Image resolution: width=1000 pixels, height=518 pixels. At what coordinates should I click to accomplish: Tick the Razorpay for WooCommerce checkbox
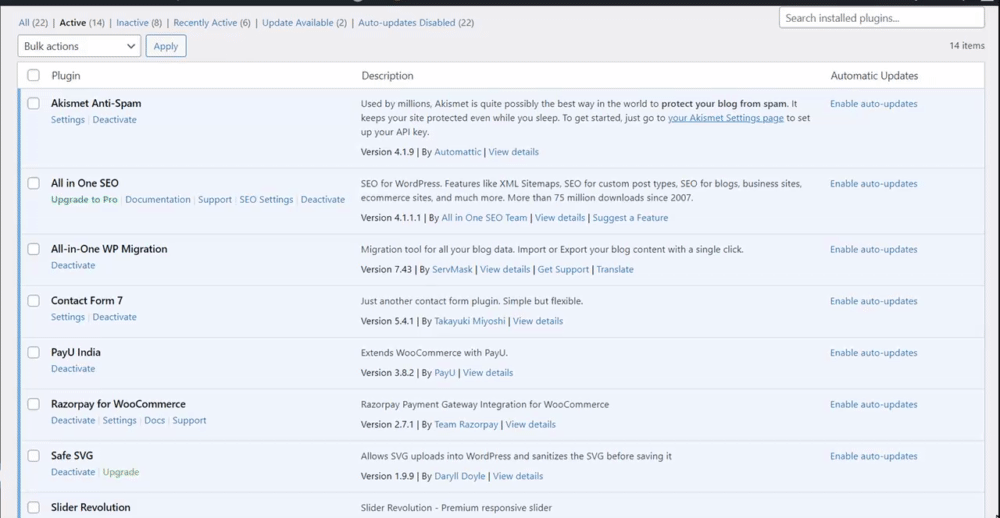coord(33,404)
